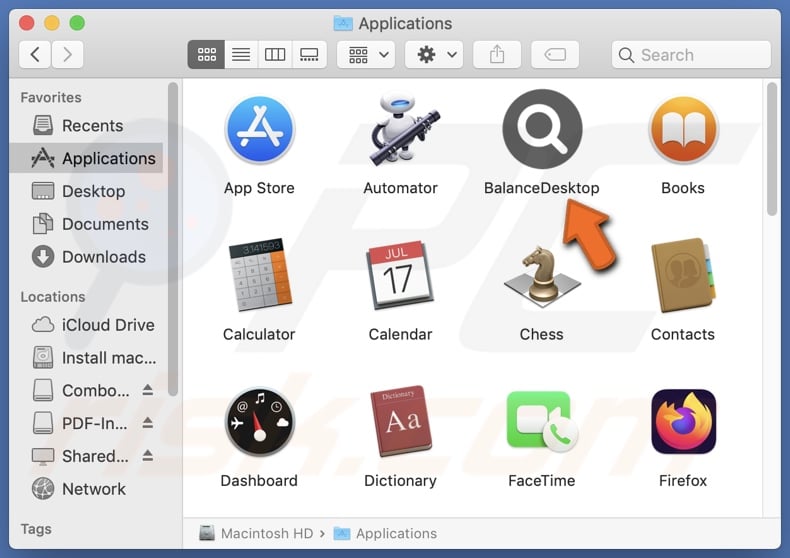Click the Tags section header
Image resolution: width=790 pixels, height=558 pixels.
(36, 529)
